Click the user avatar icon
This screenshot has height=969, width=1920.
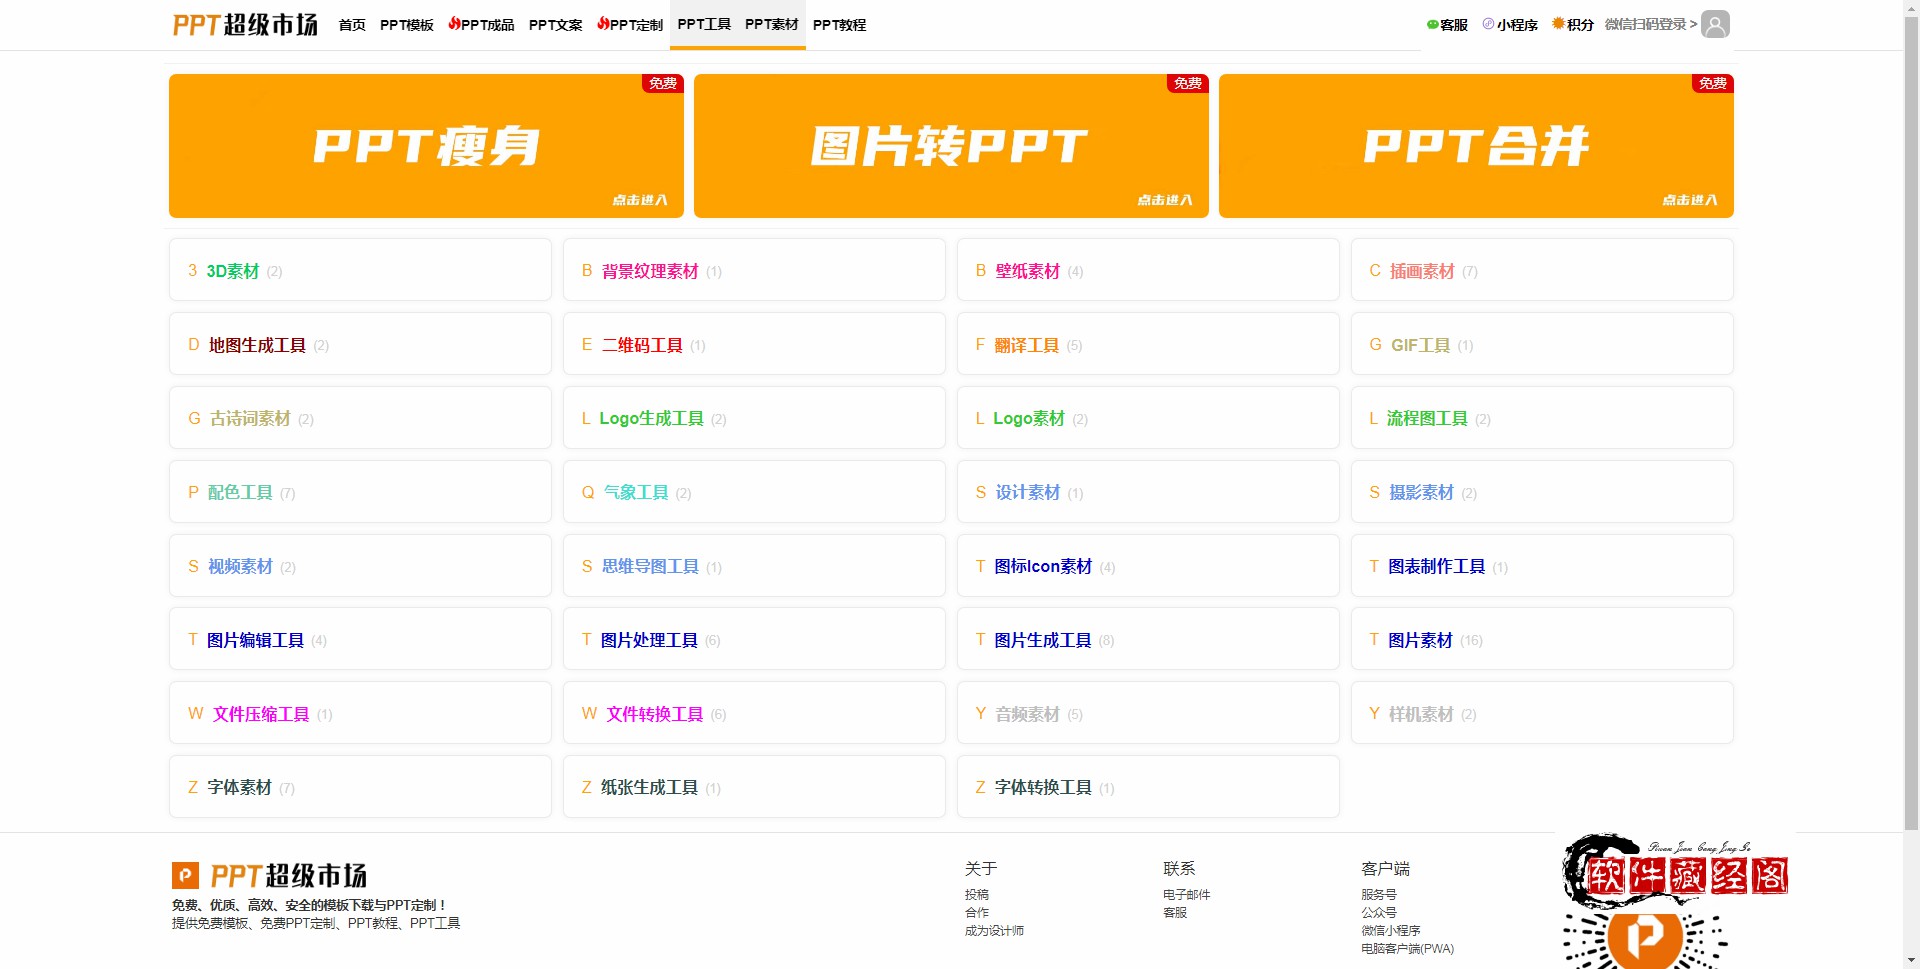(1715, 24)
